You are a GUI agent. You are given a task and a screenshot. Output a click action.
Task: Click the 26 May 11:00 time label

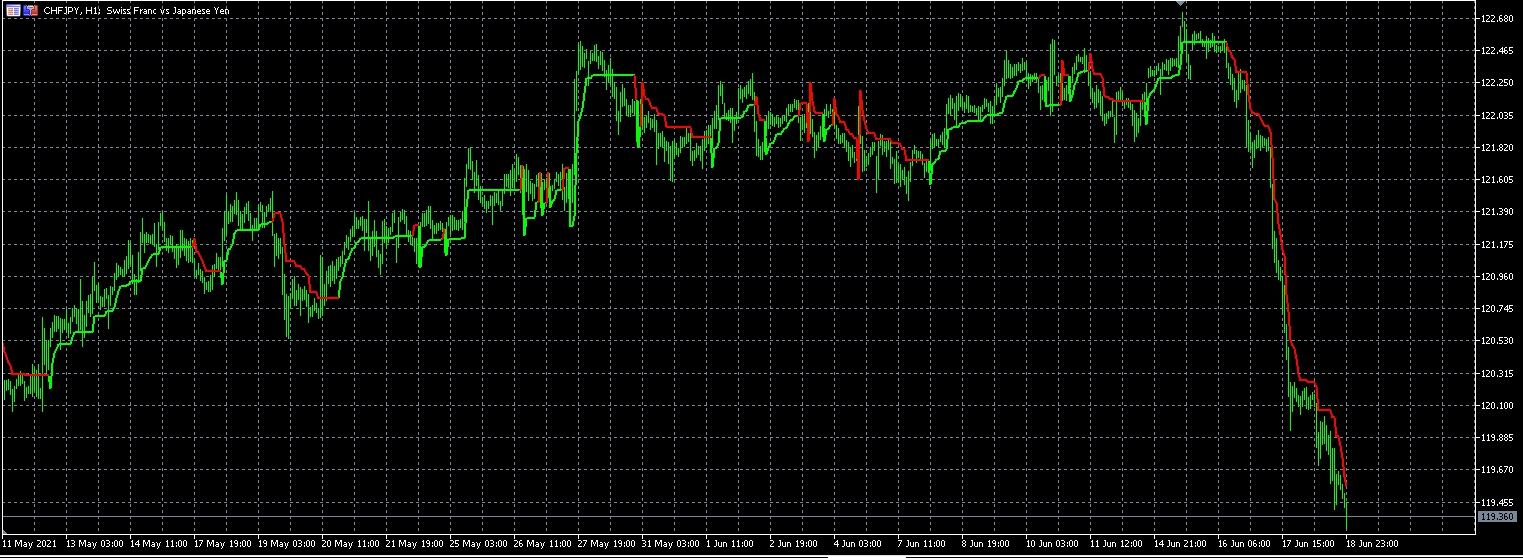pos(543,543)
